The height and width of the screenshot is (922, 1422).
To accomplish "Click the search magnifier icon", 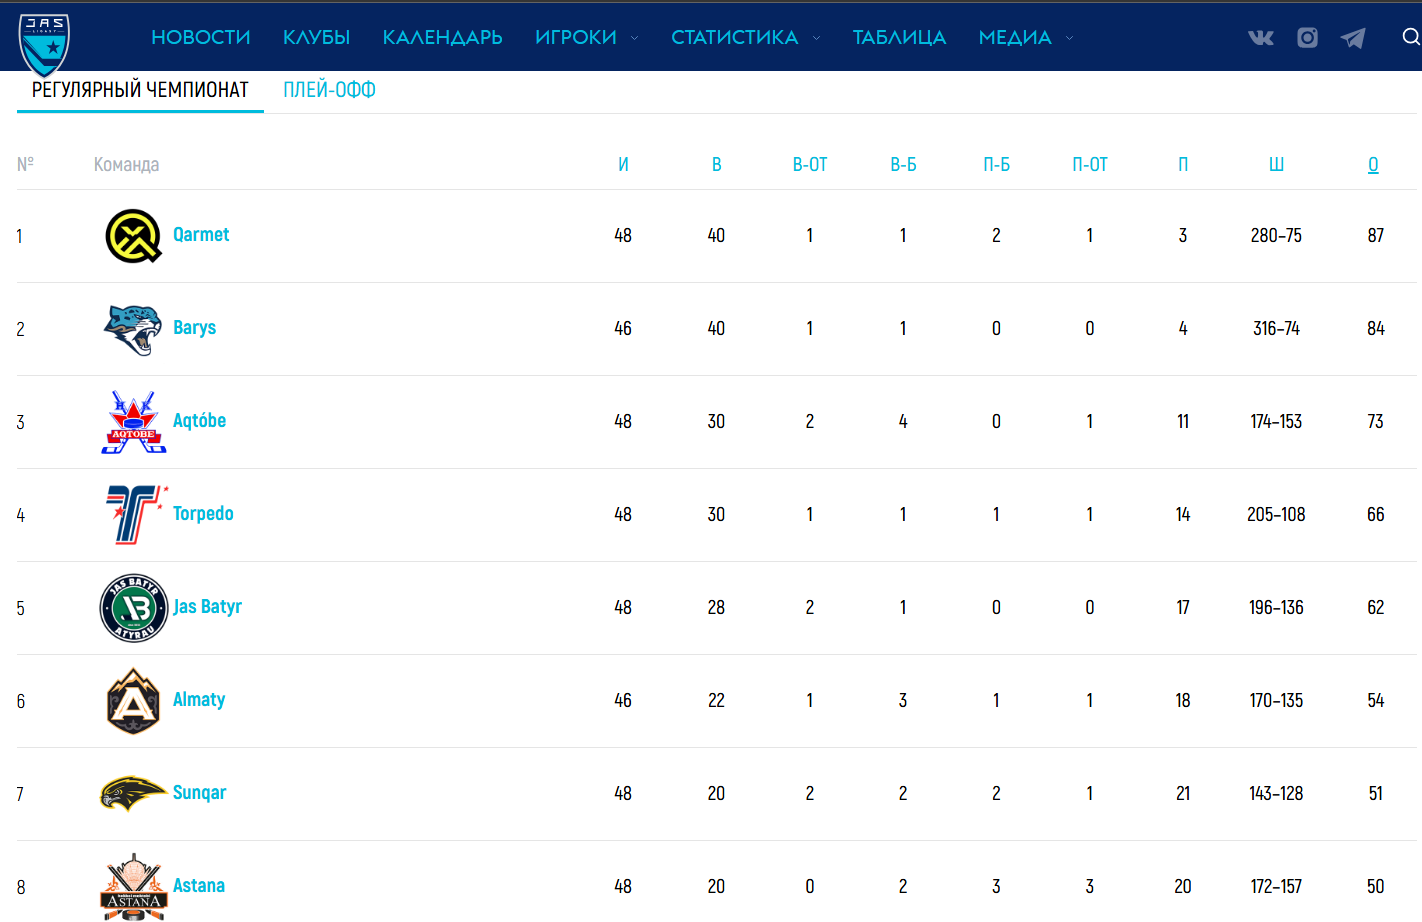I will 1410,37.
